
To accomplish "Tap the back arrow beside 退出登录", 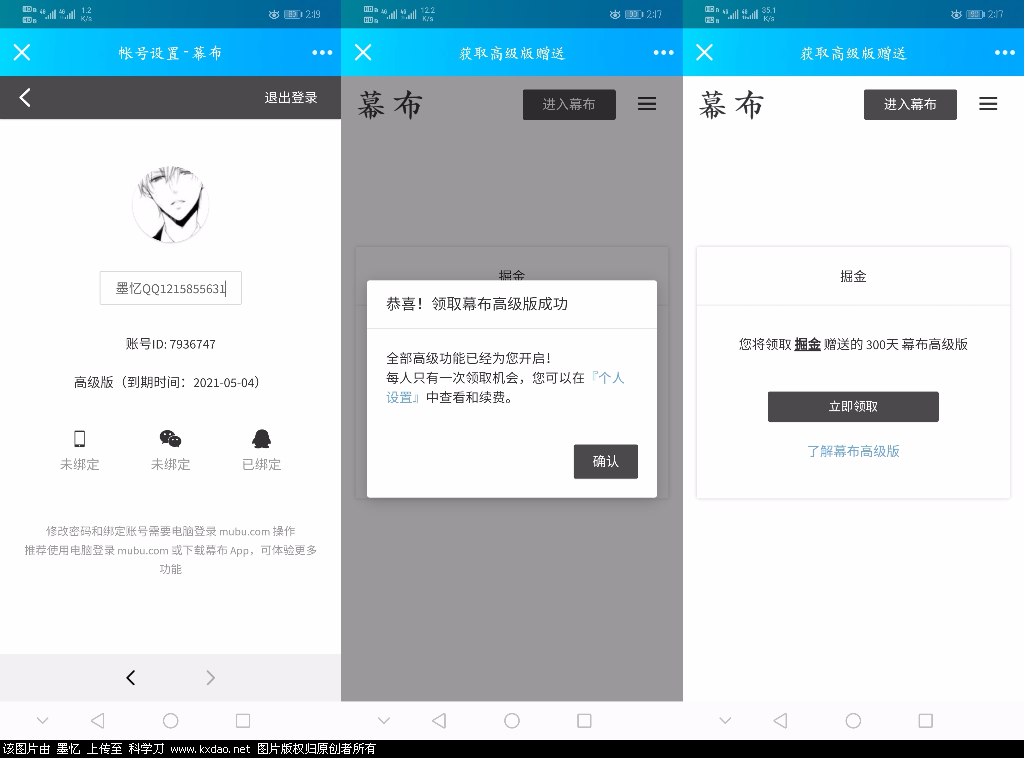I will (25, 97).
